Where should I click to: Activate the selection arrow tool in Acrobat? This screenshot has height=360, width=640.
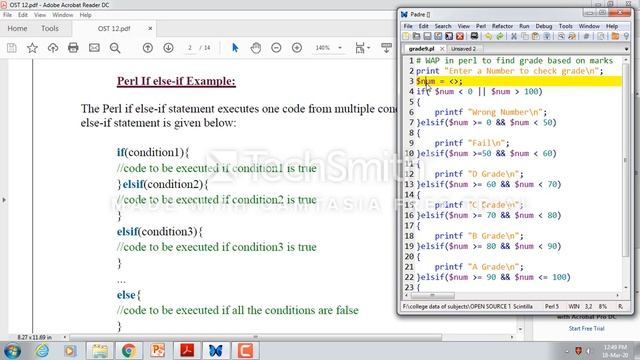coord(235,48)
